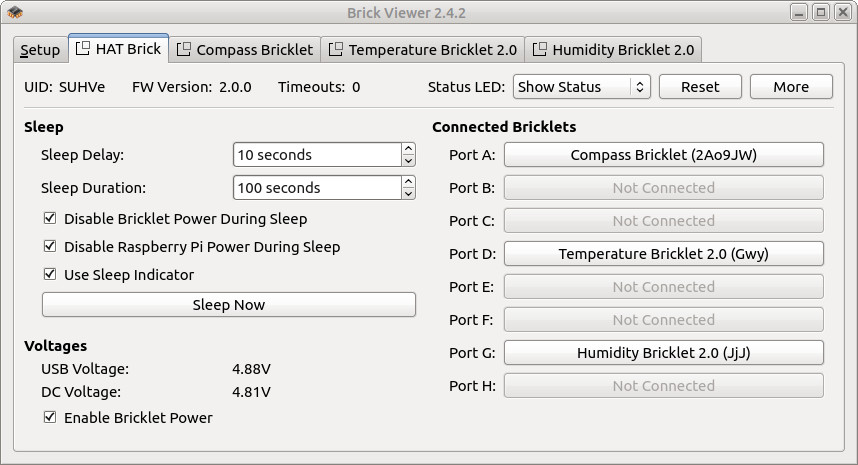Uncheck Enable Bricklet Power
858x465 pixels.
50,417
